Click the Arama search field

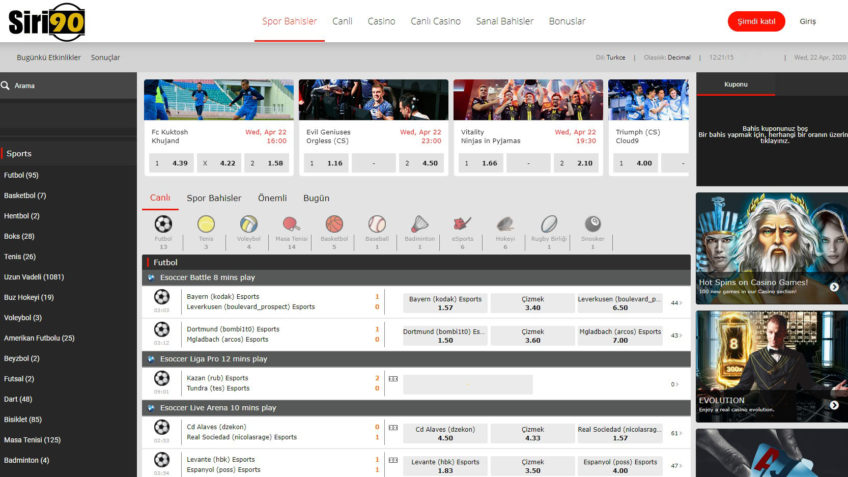pyautogui.click(x=70, y=86)
